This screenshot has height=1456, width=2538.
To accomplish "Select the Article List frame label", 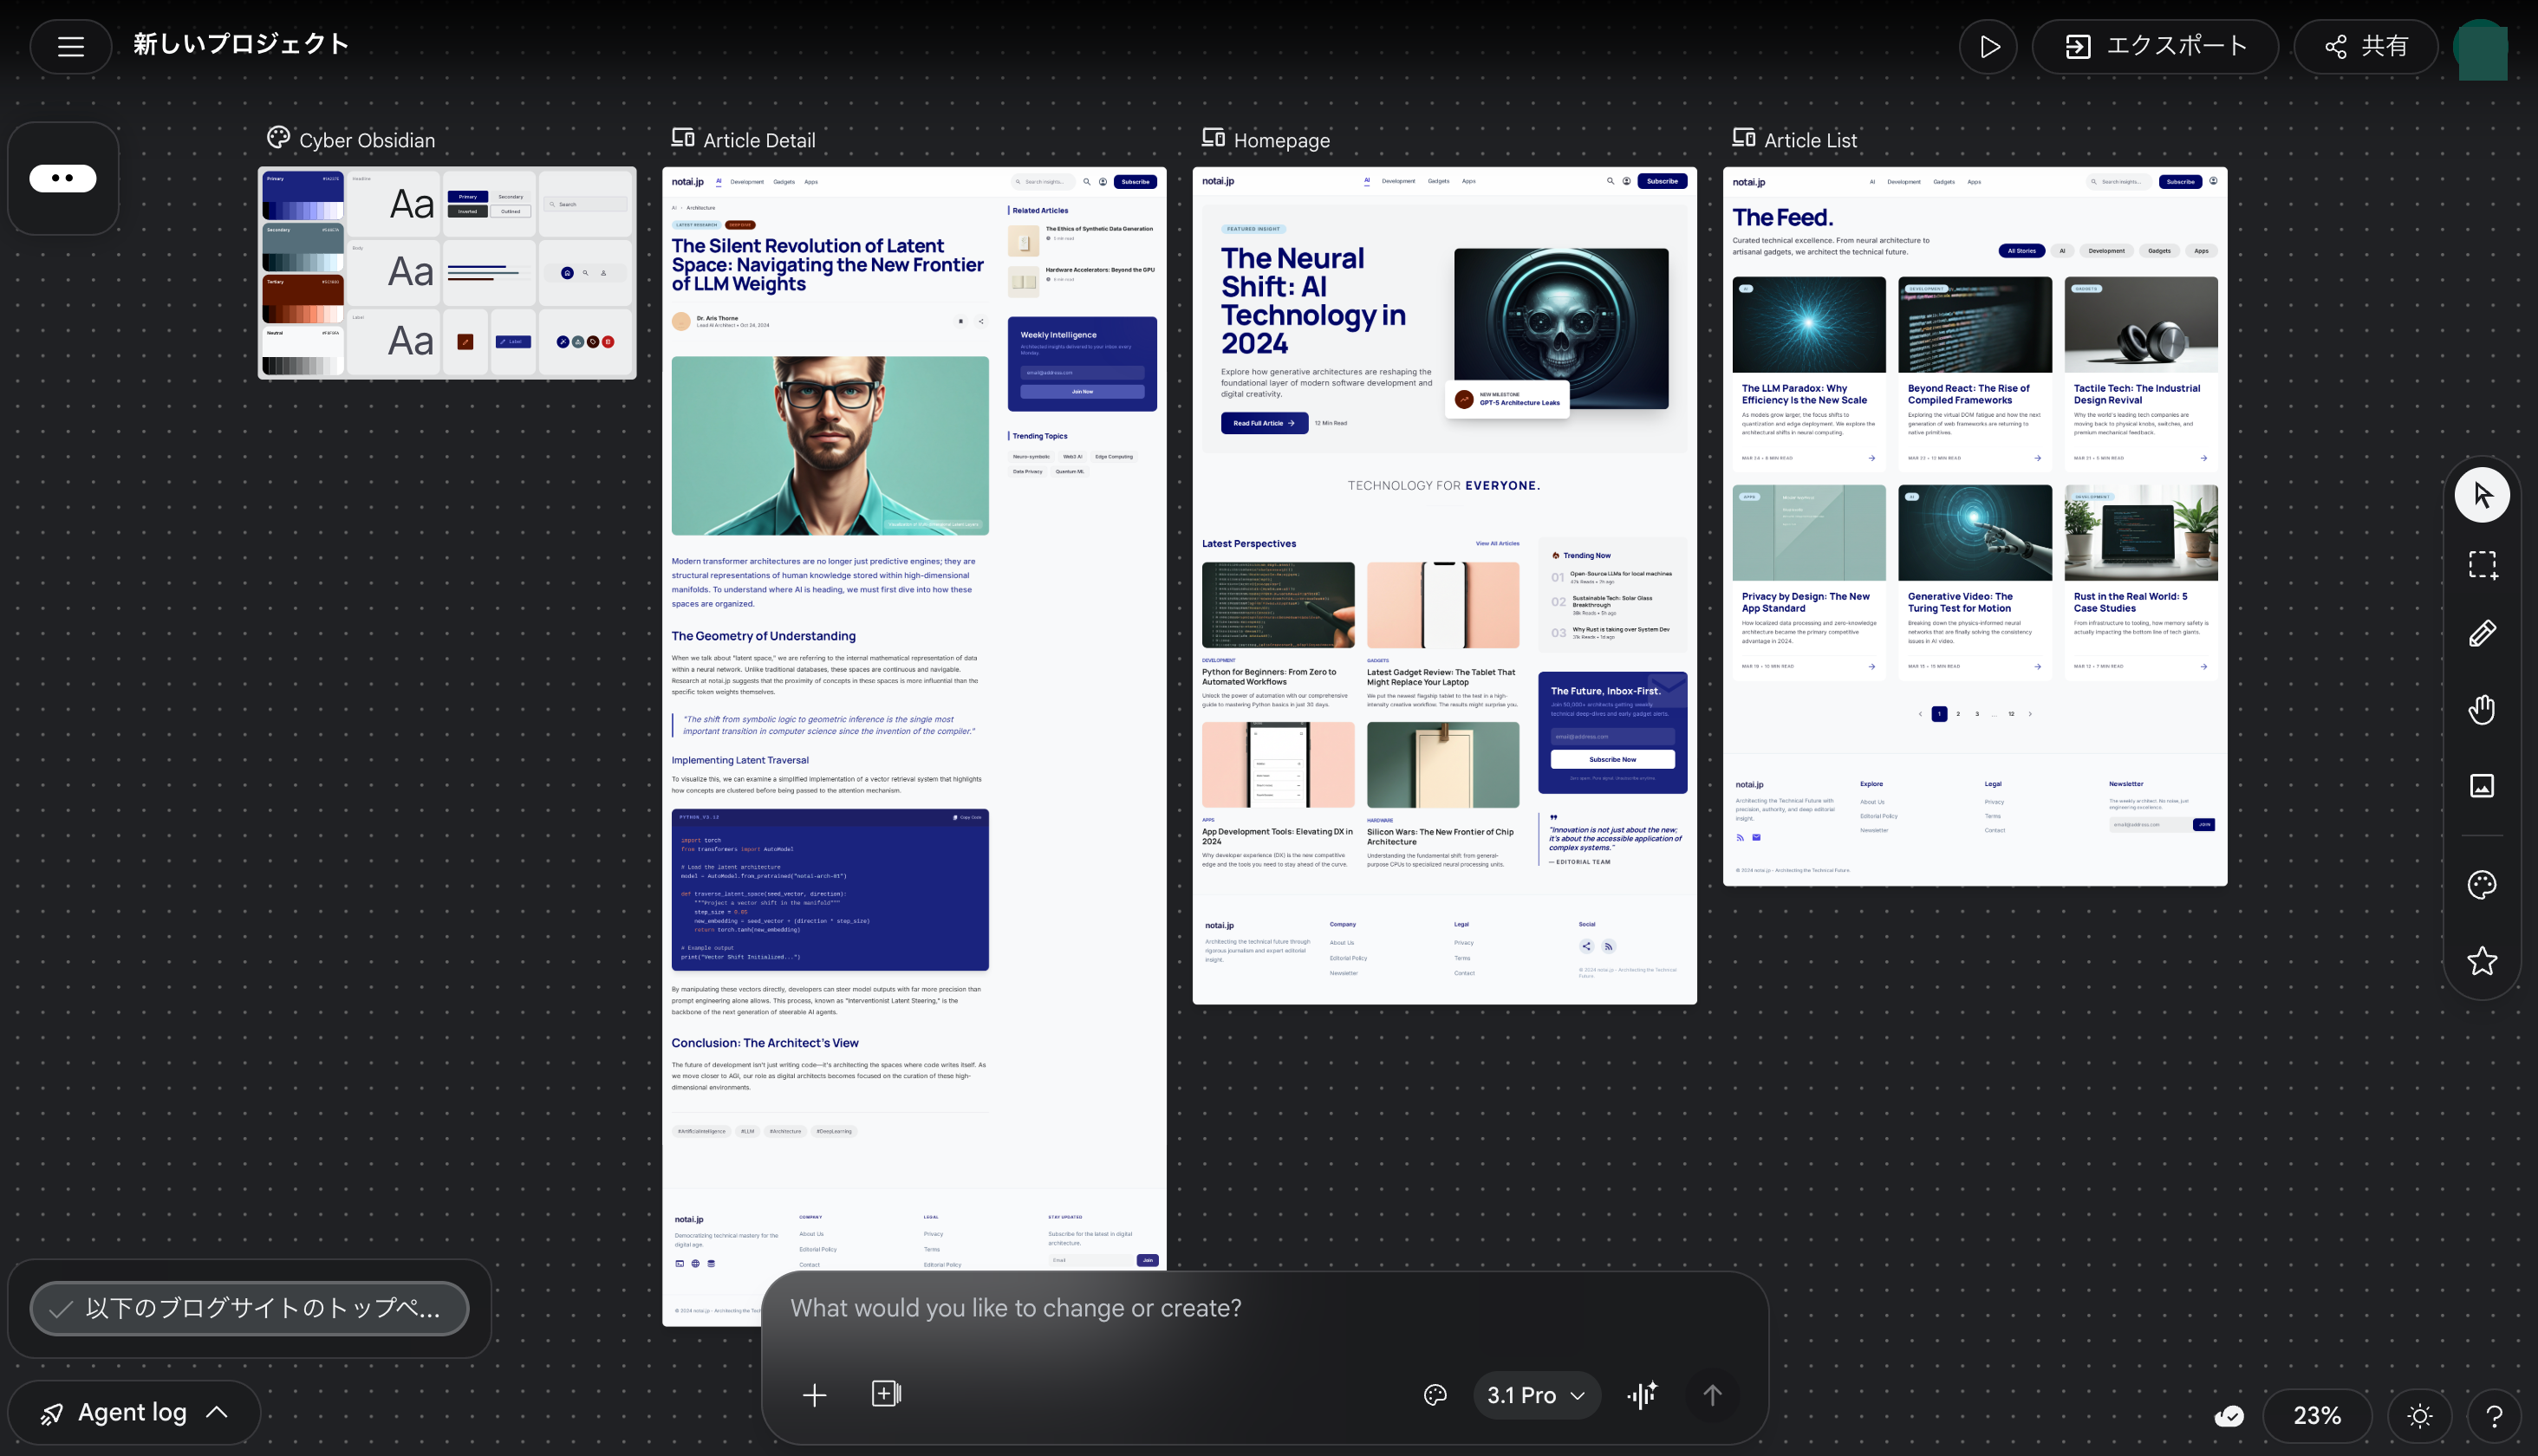I will [1810, 140].
